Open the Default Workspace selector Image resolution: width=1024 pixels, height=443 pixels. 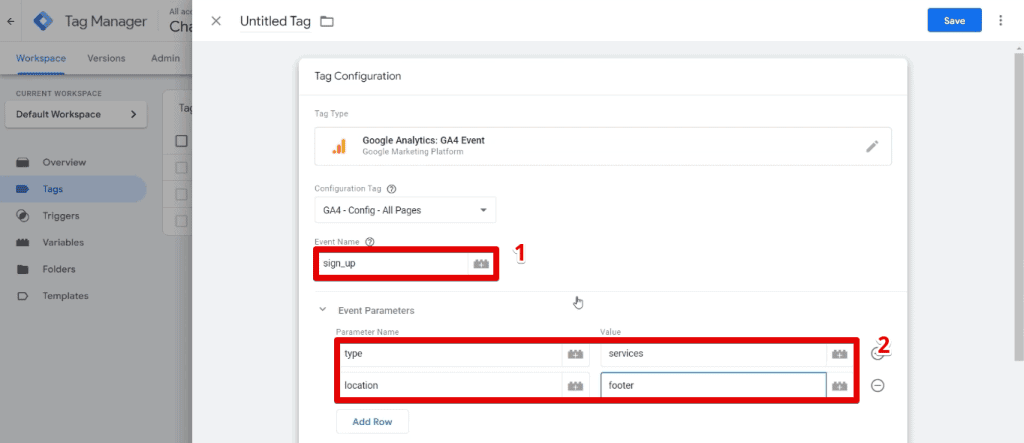76,114
